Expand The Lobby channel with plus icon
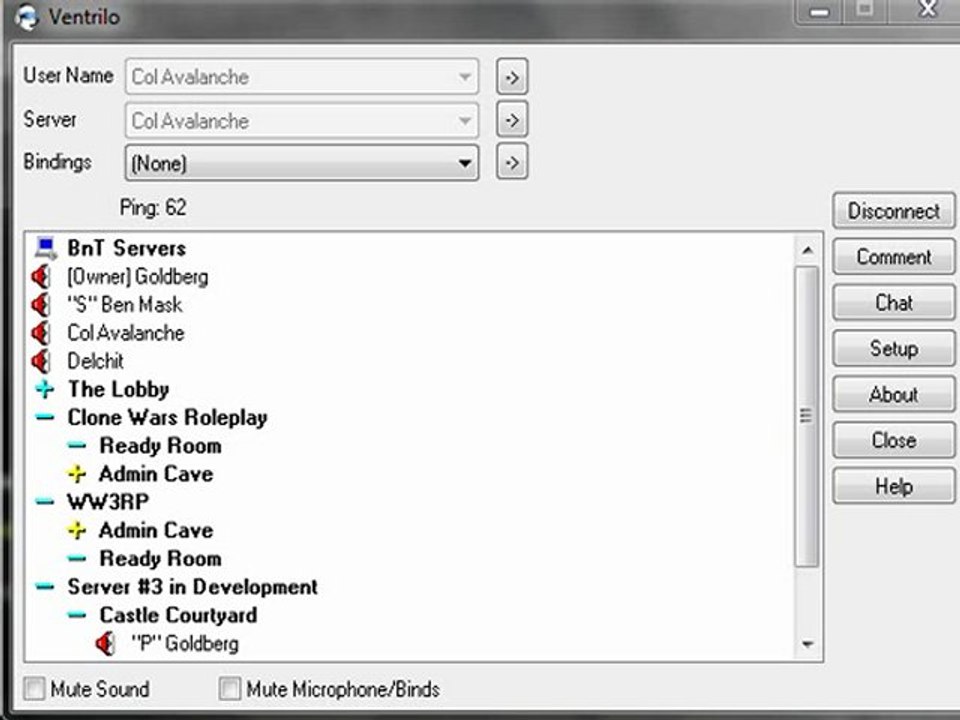The height and width of the screenshot is (720, 960). 45,389
